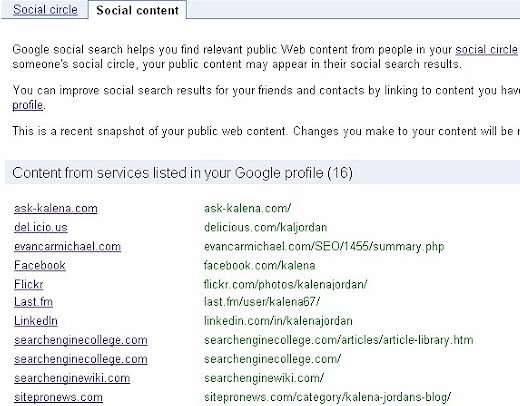Image resolution: width=520 pixels, height=406 pixels.
Task: Open the del.icio.us service link
Action: (x=41, y=227)
